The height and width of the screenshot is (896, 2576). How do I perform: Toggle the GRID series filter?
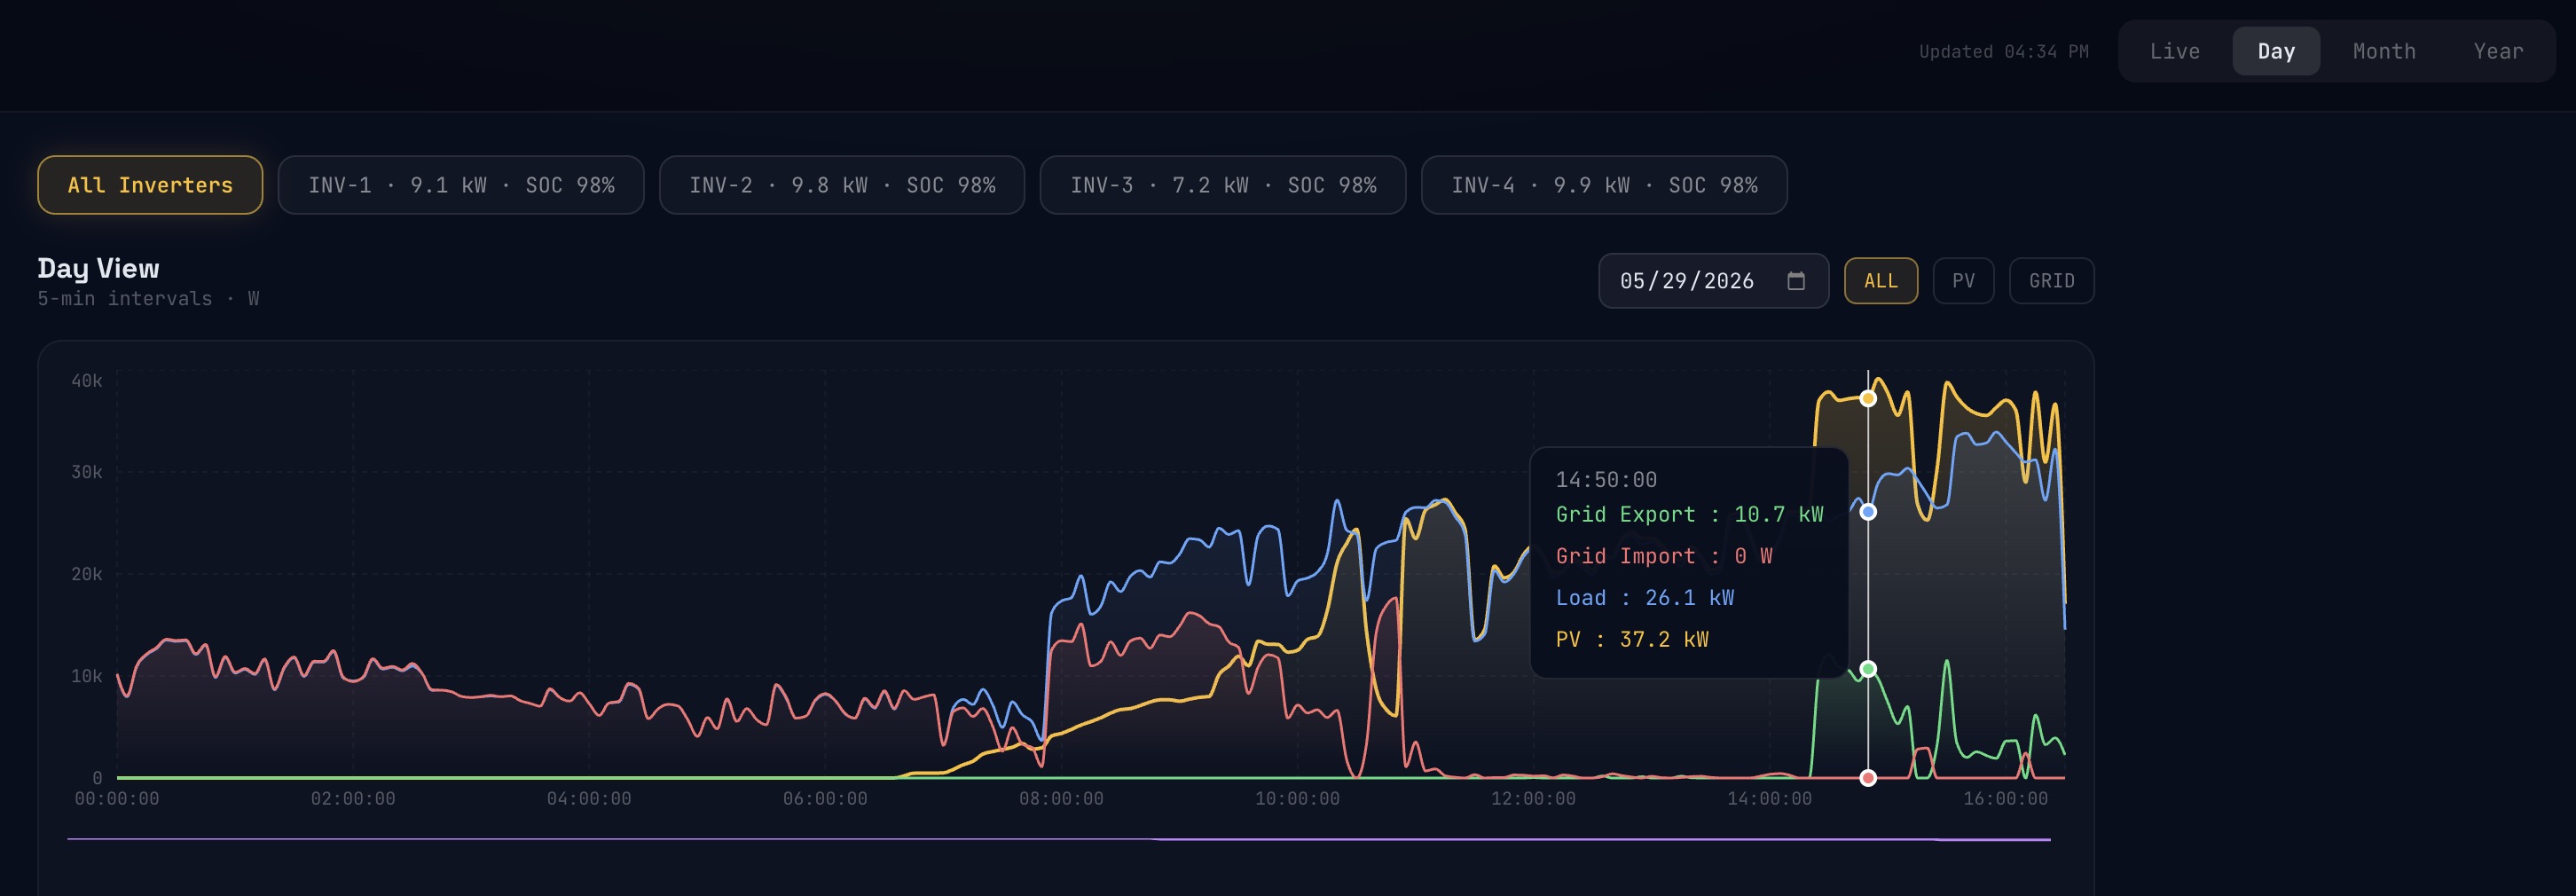pos(2052,281)
